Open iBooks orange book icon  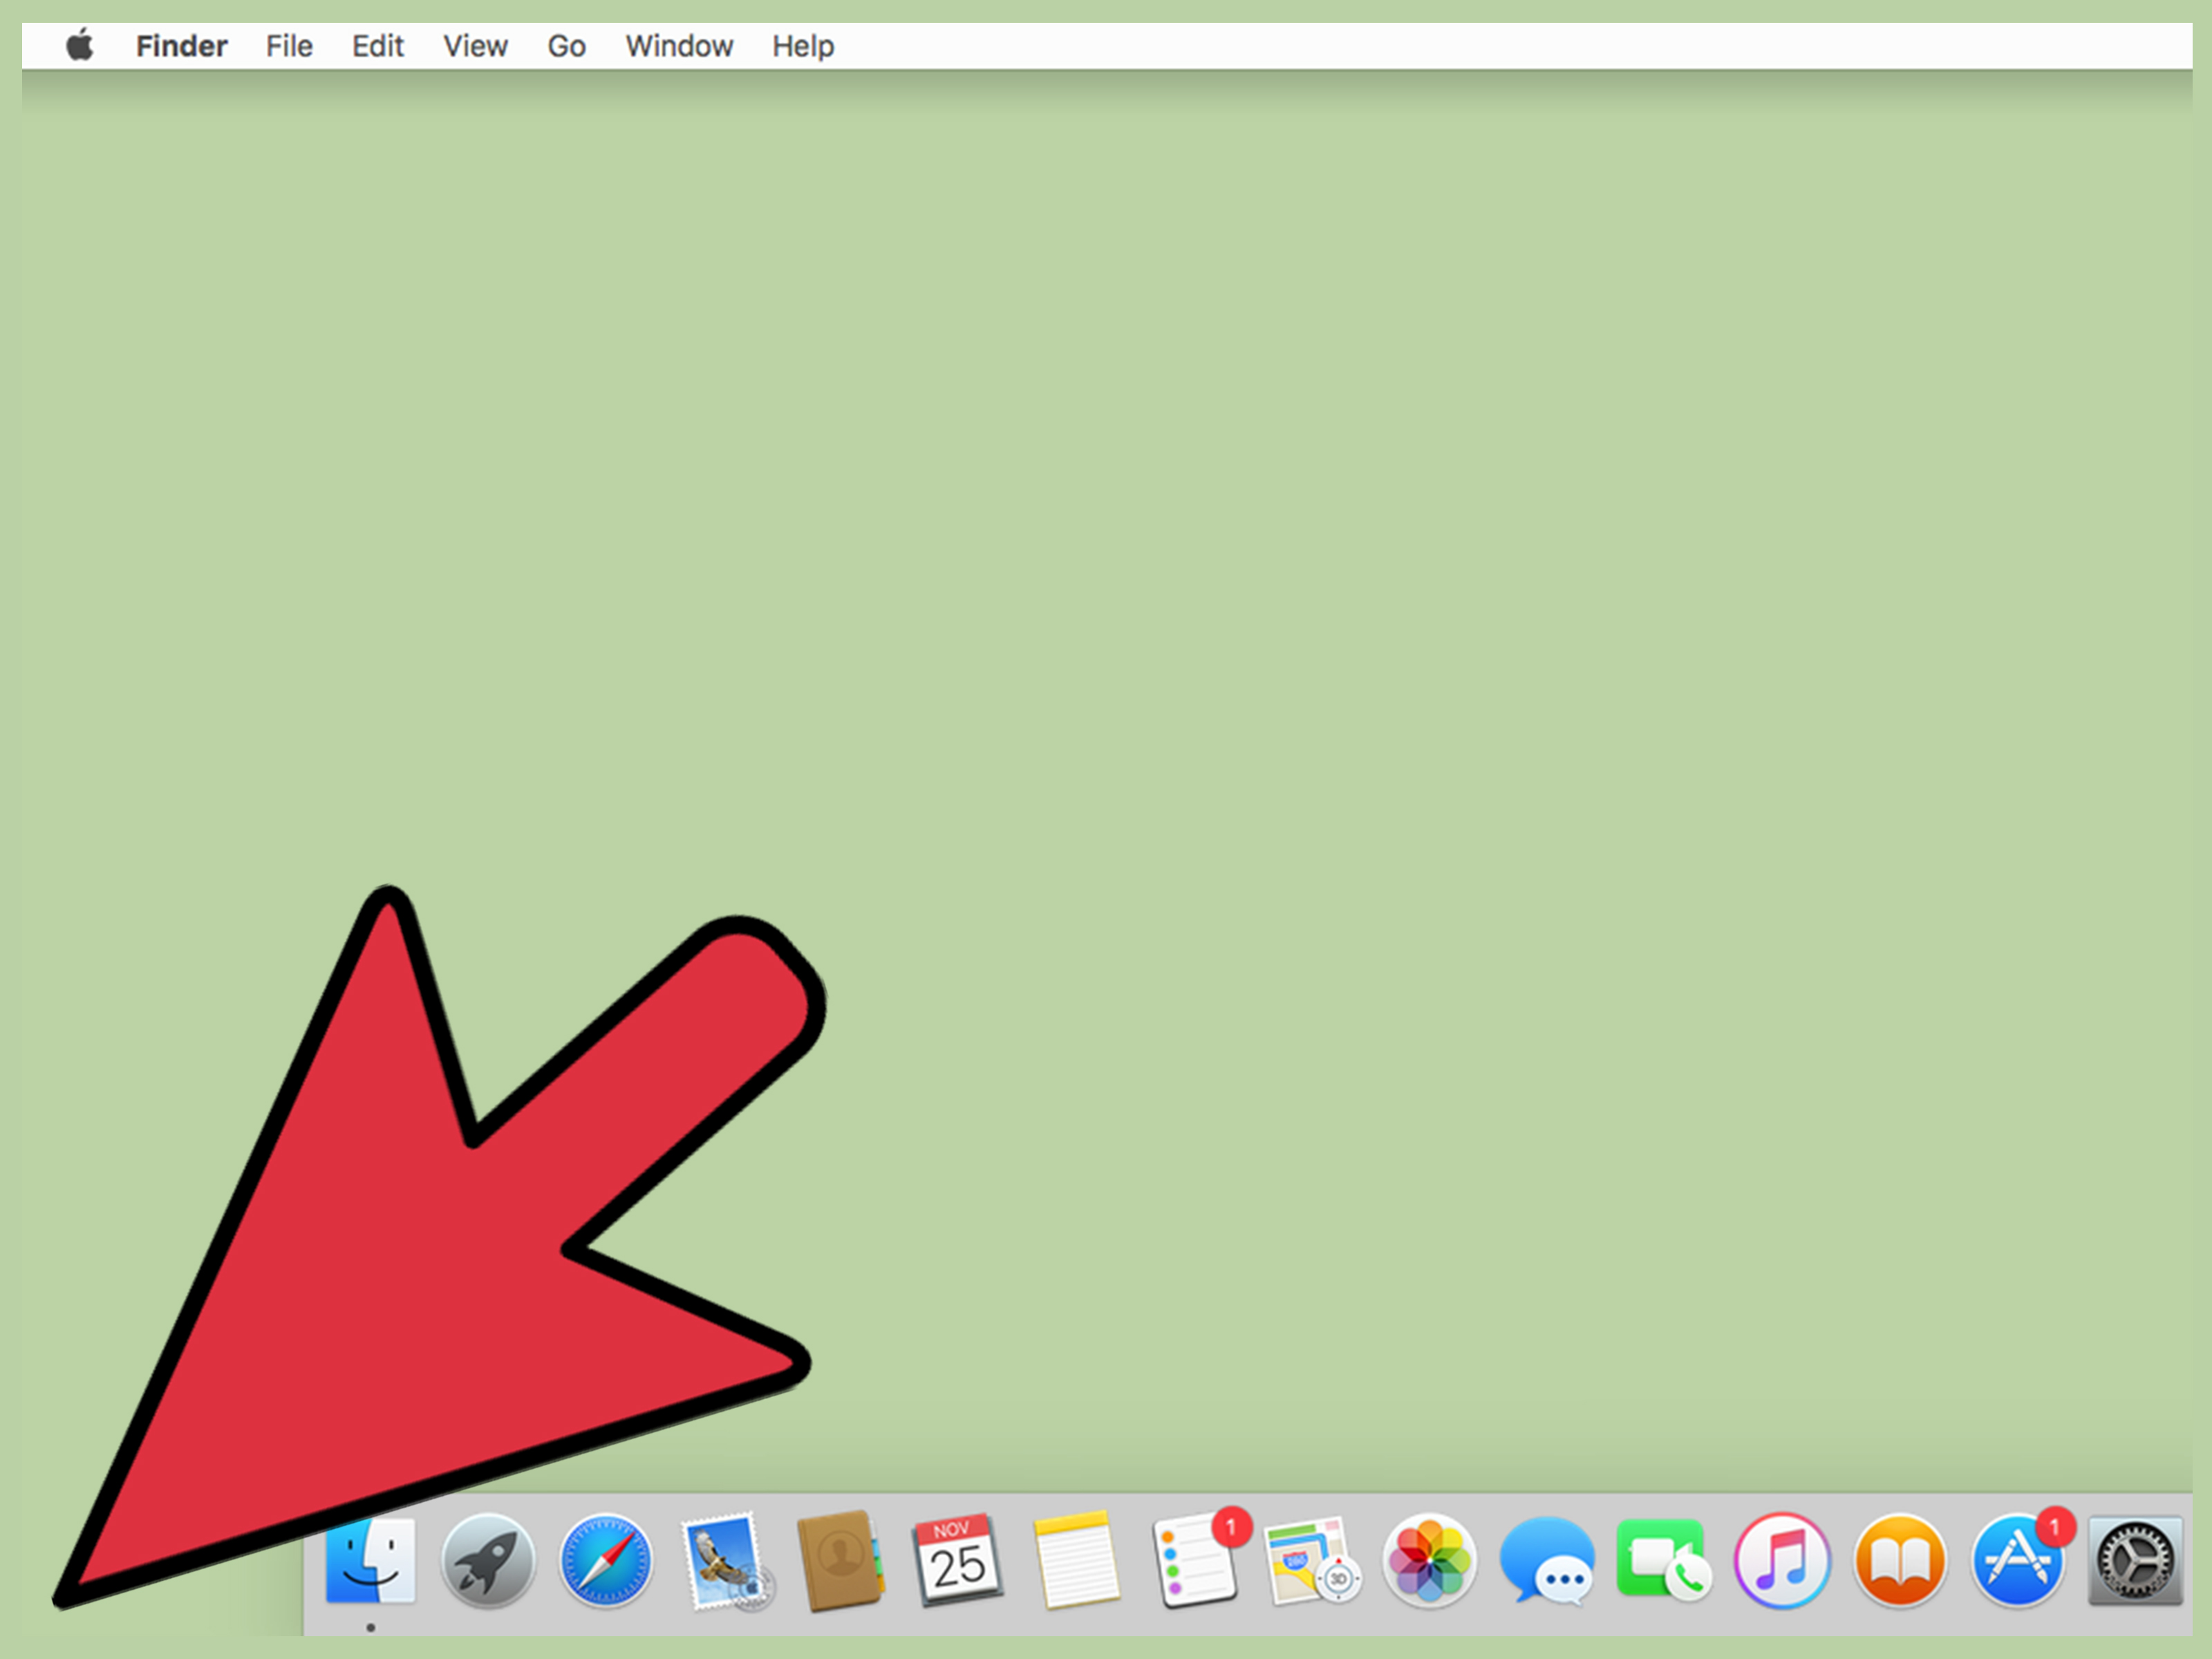[x=1900, y=1560]
